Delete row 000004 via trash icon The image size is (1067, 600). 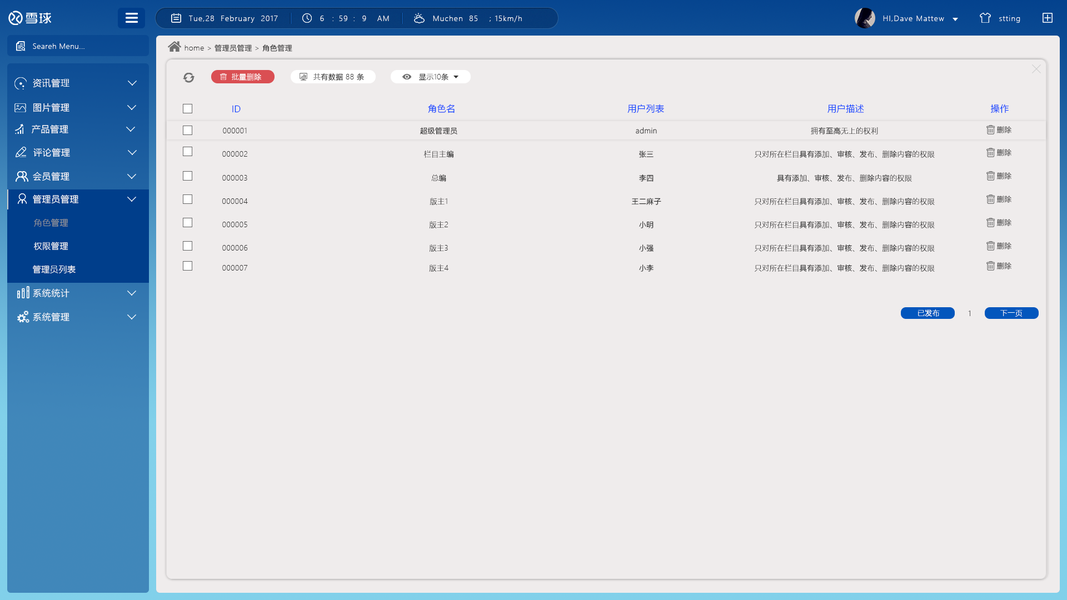coord(990,199)
